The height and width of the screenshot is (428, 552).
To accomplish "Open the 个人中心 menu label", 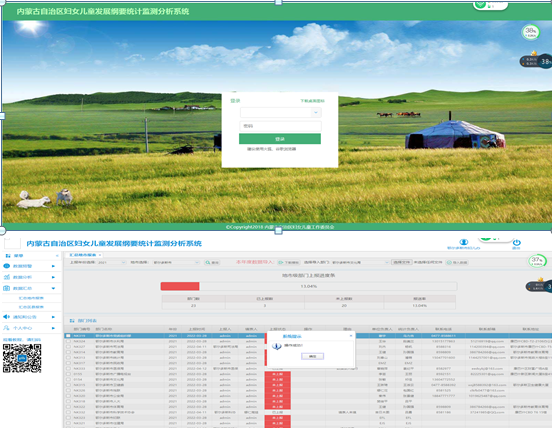I will coord(23,328).
